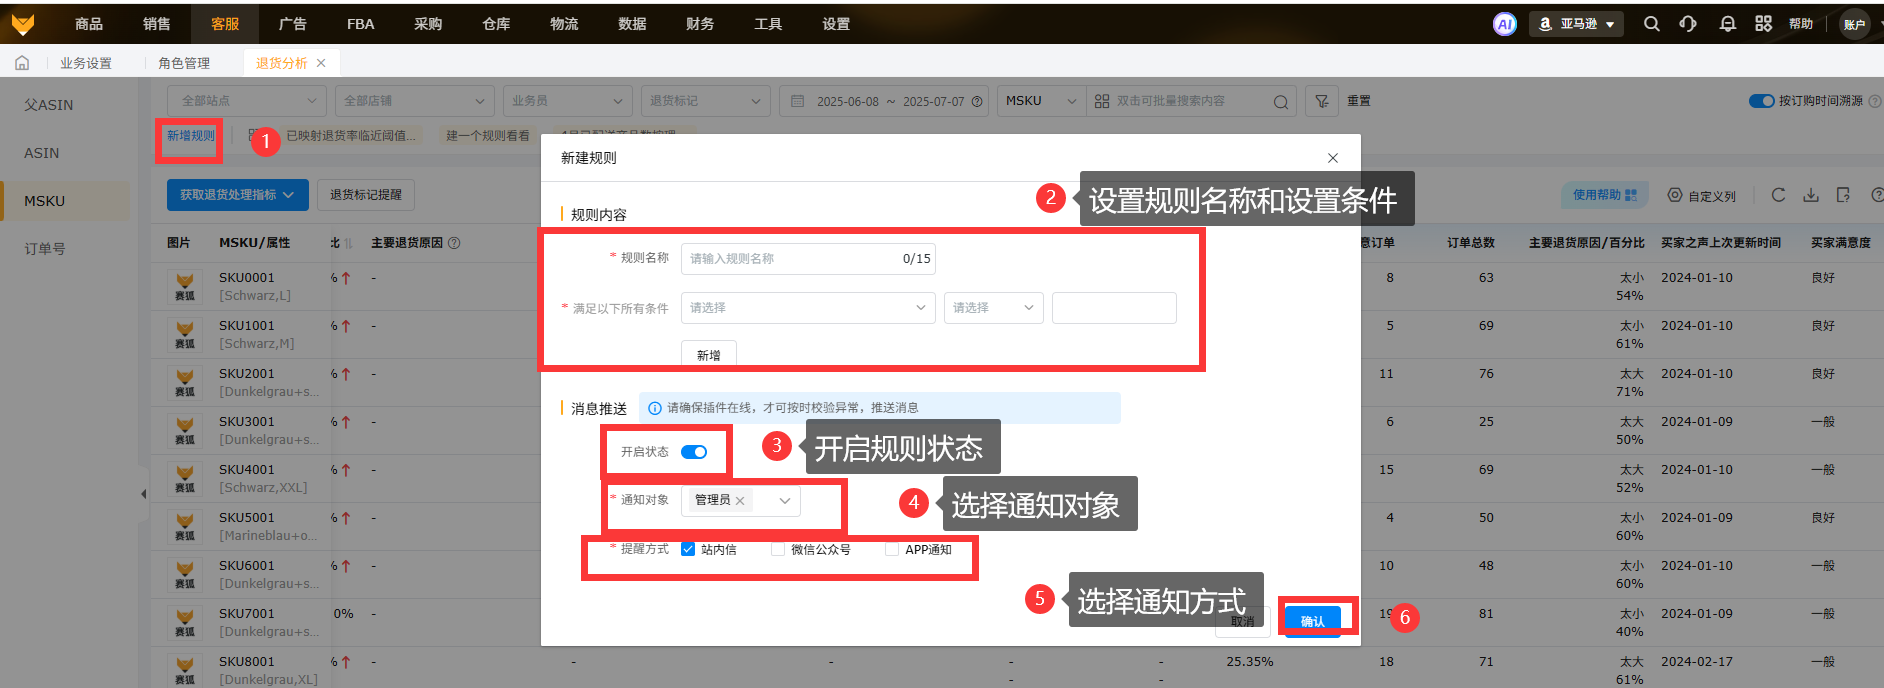This screenshot has width=1884, height=688.
Task: Check the APP通知 checkbox
Action: (x=892, y=549)
